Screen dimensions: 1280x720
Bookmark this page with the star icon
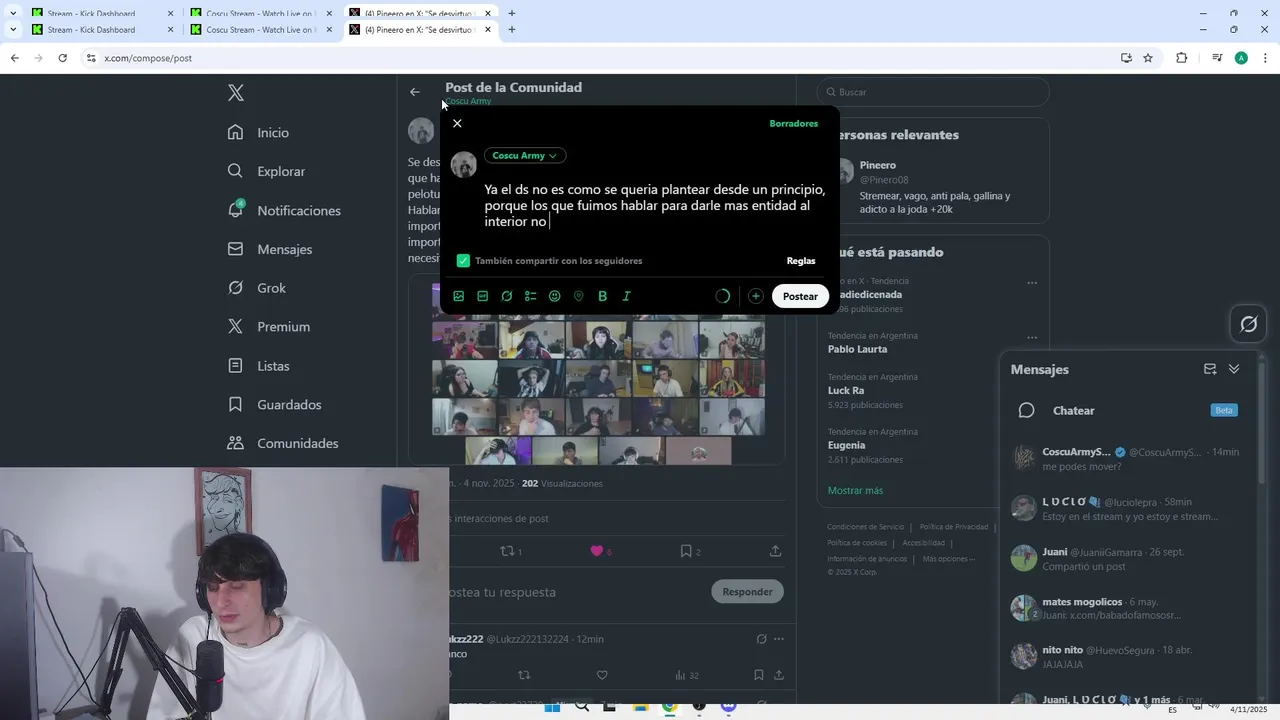[x=1148, y=58]
